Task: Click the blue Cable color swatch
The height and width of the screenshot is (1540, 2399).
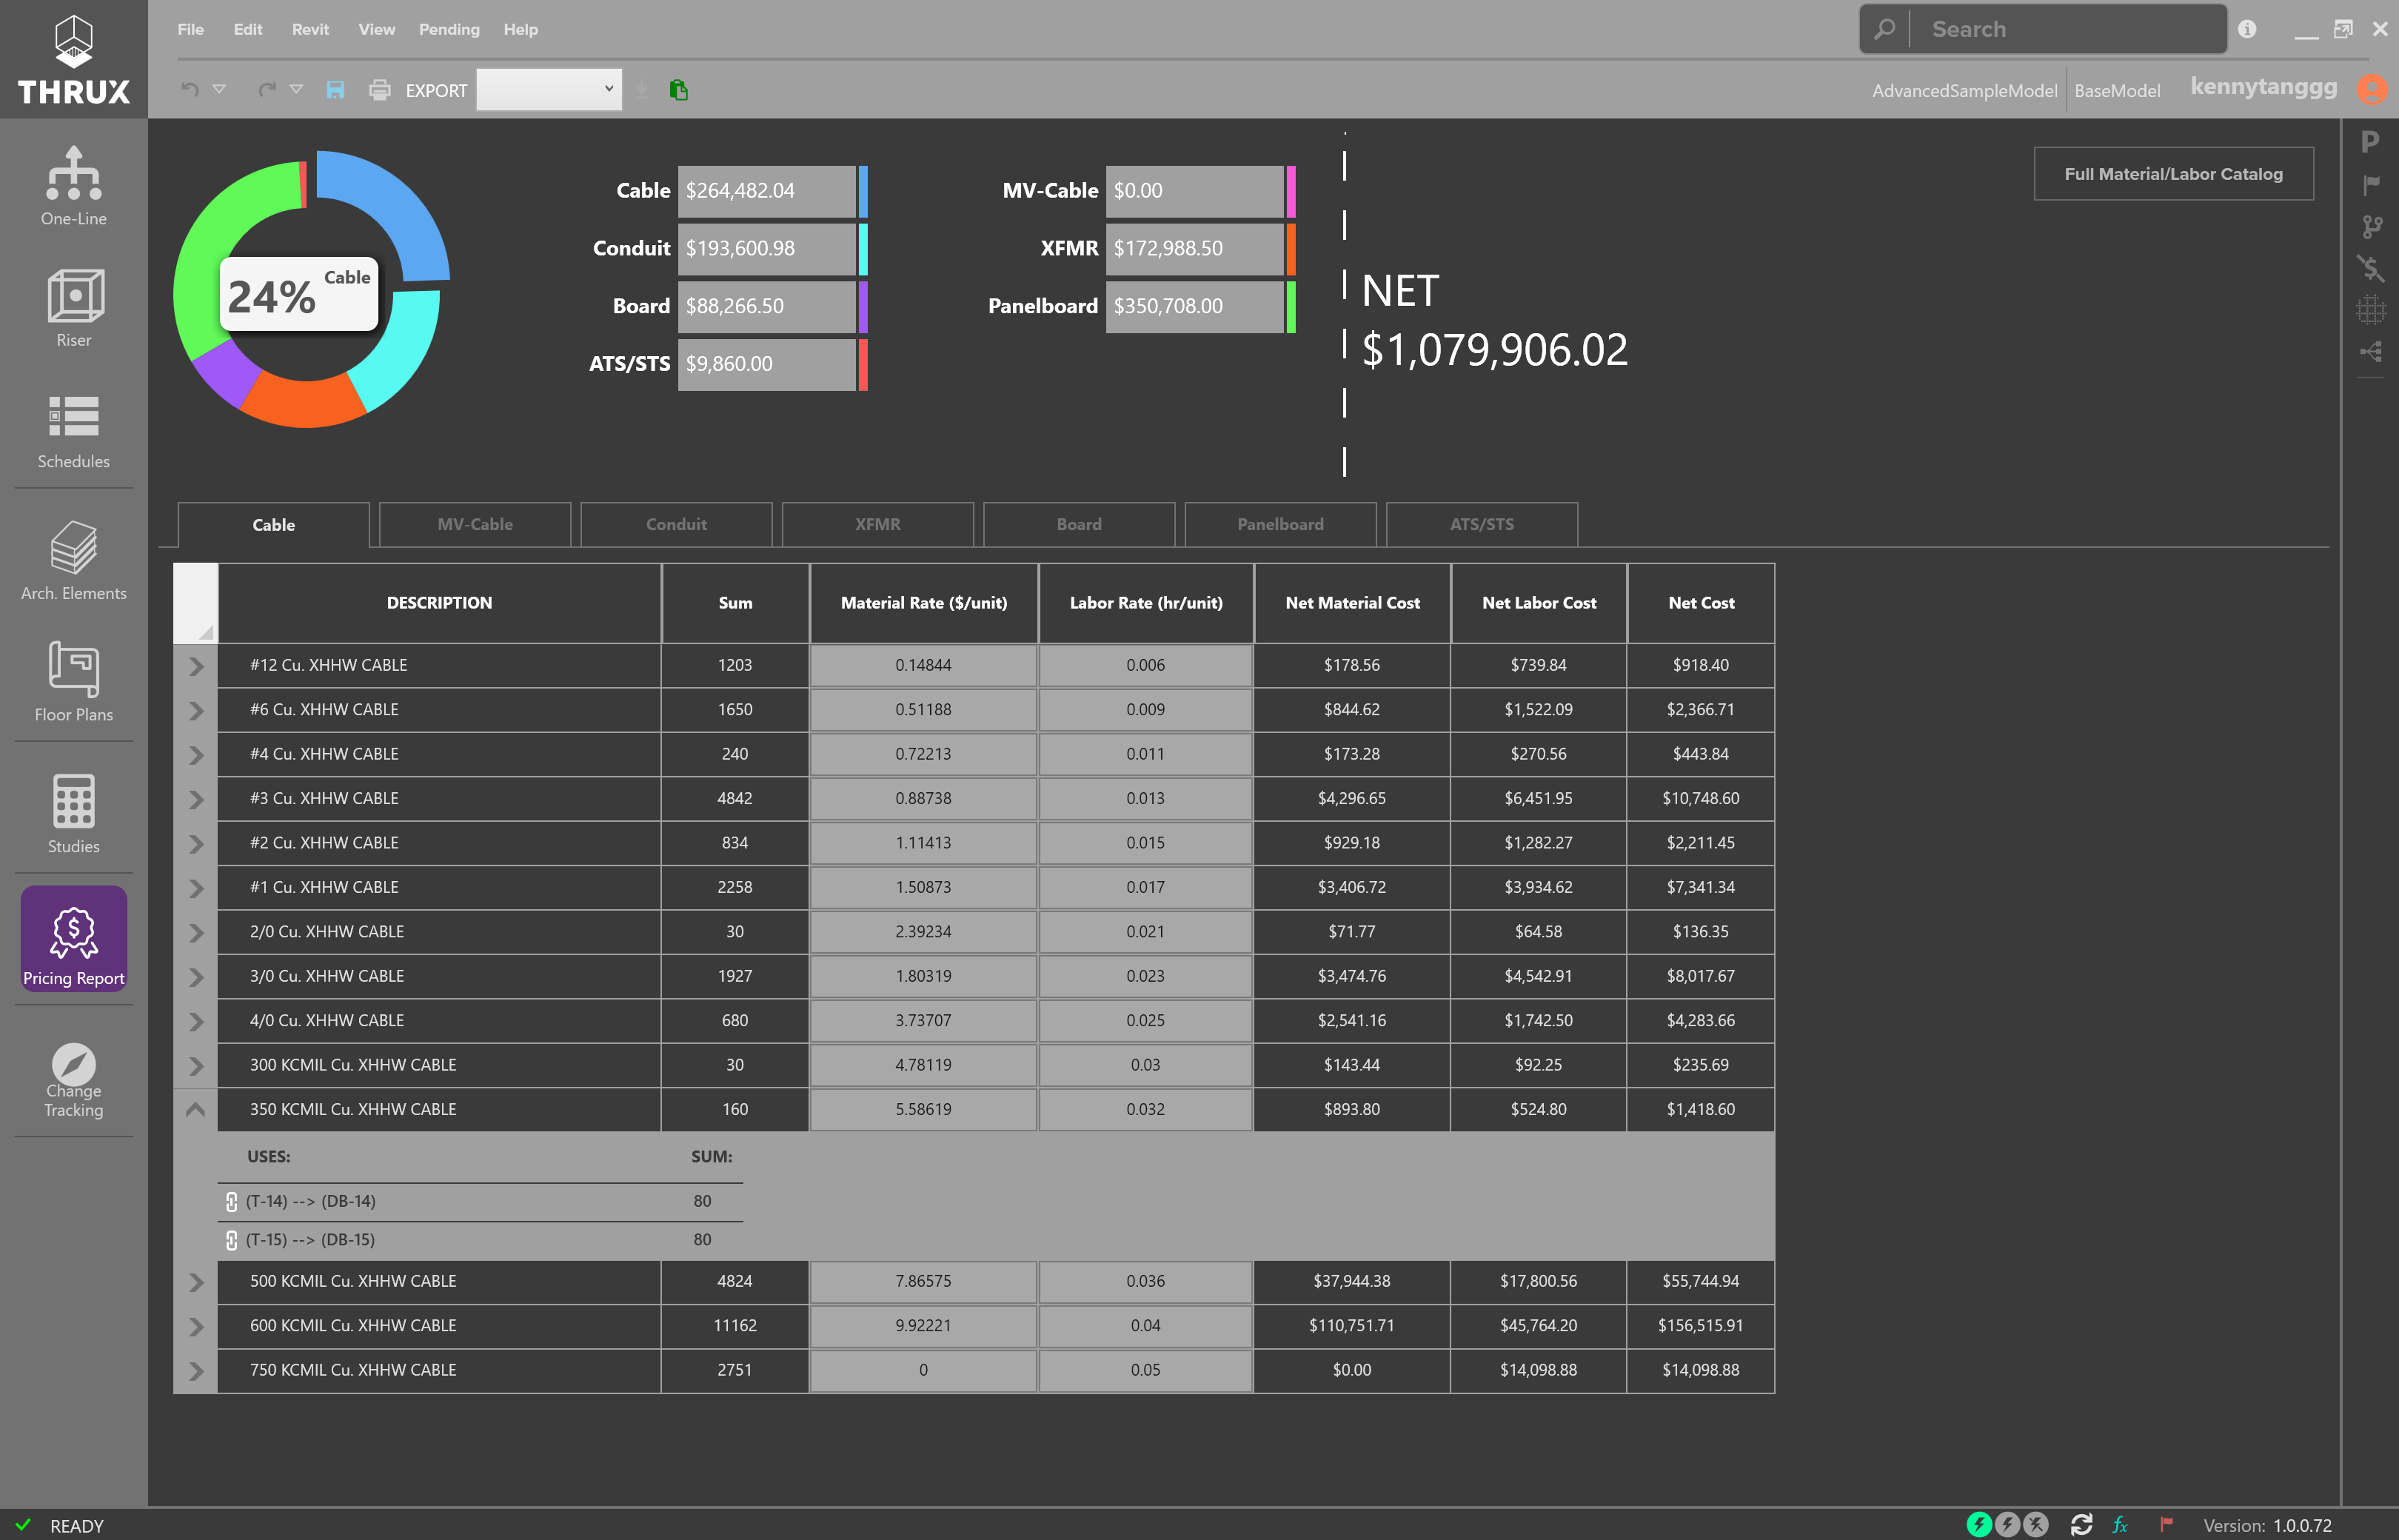Action: click(x=863, y=191)
